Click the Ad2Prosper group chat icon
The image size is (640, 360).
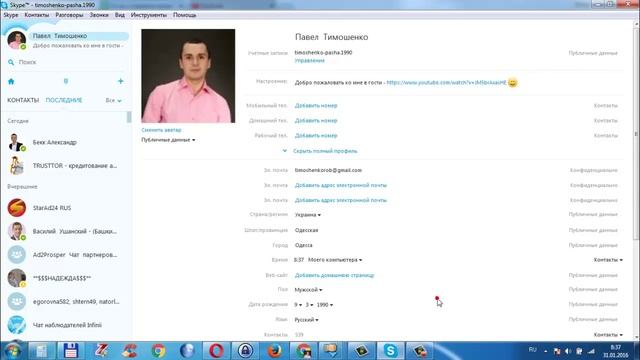tap(17, 255)
